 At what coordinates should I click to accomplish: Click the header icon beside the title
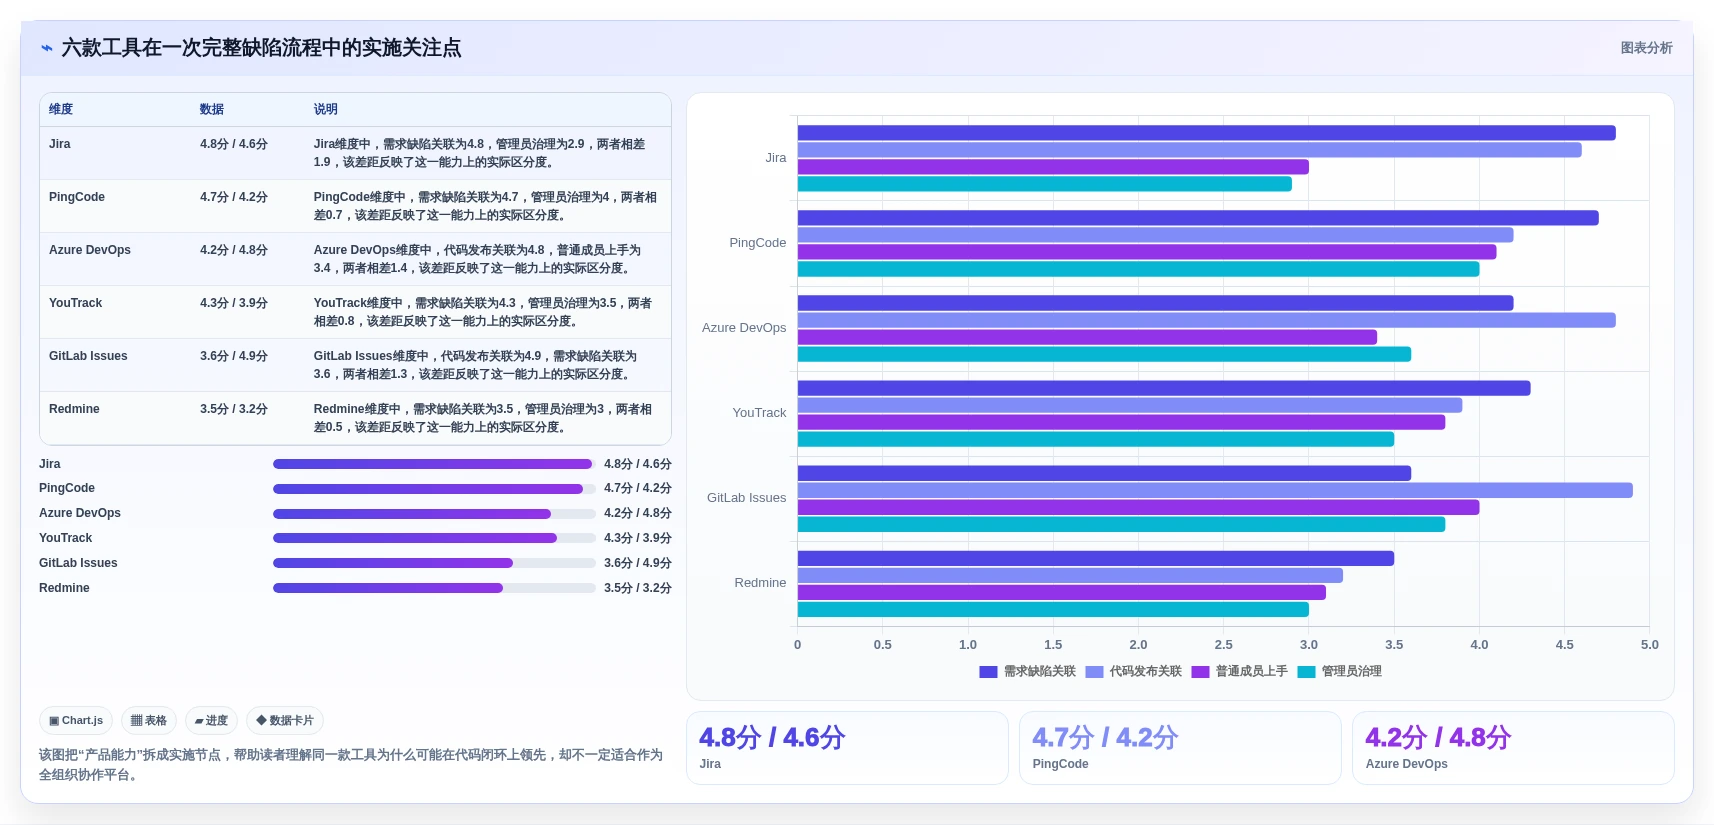[47, 48]
